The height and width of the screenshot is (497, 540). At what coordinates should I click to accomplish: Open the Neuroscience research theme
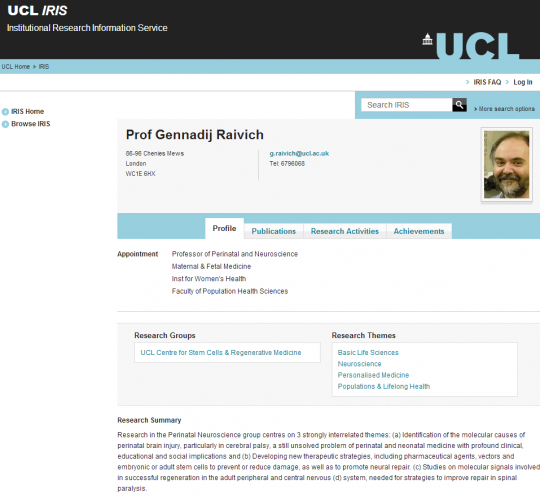click(x=359, y=364)
